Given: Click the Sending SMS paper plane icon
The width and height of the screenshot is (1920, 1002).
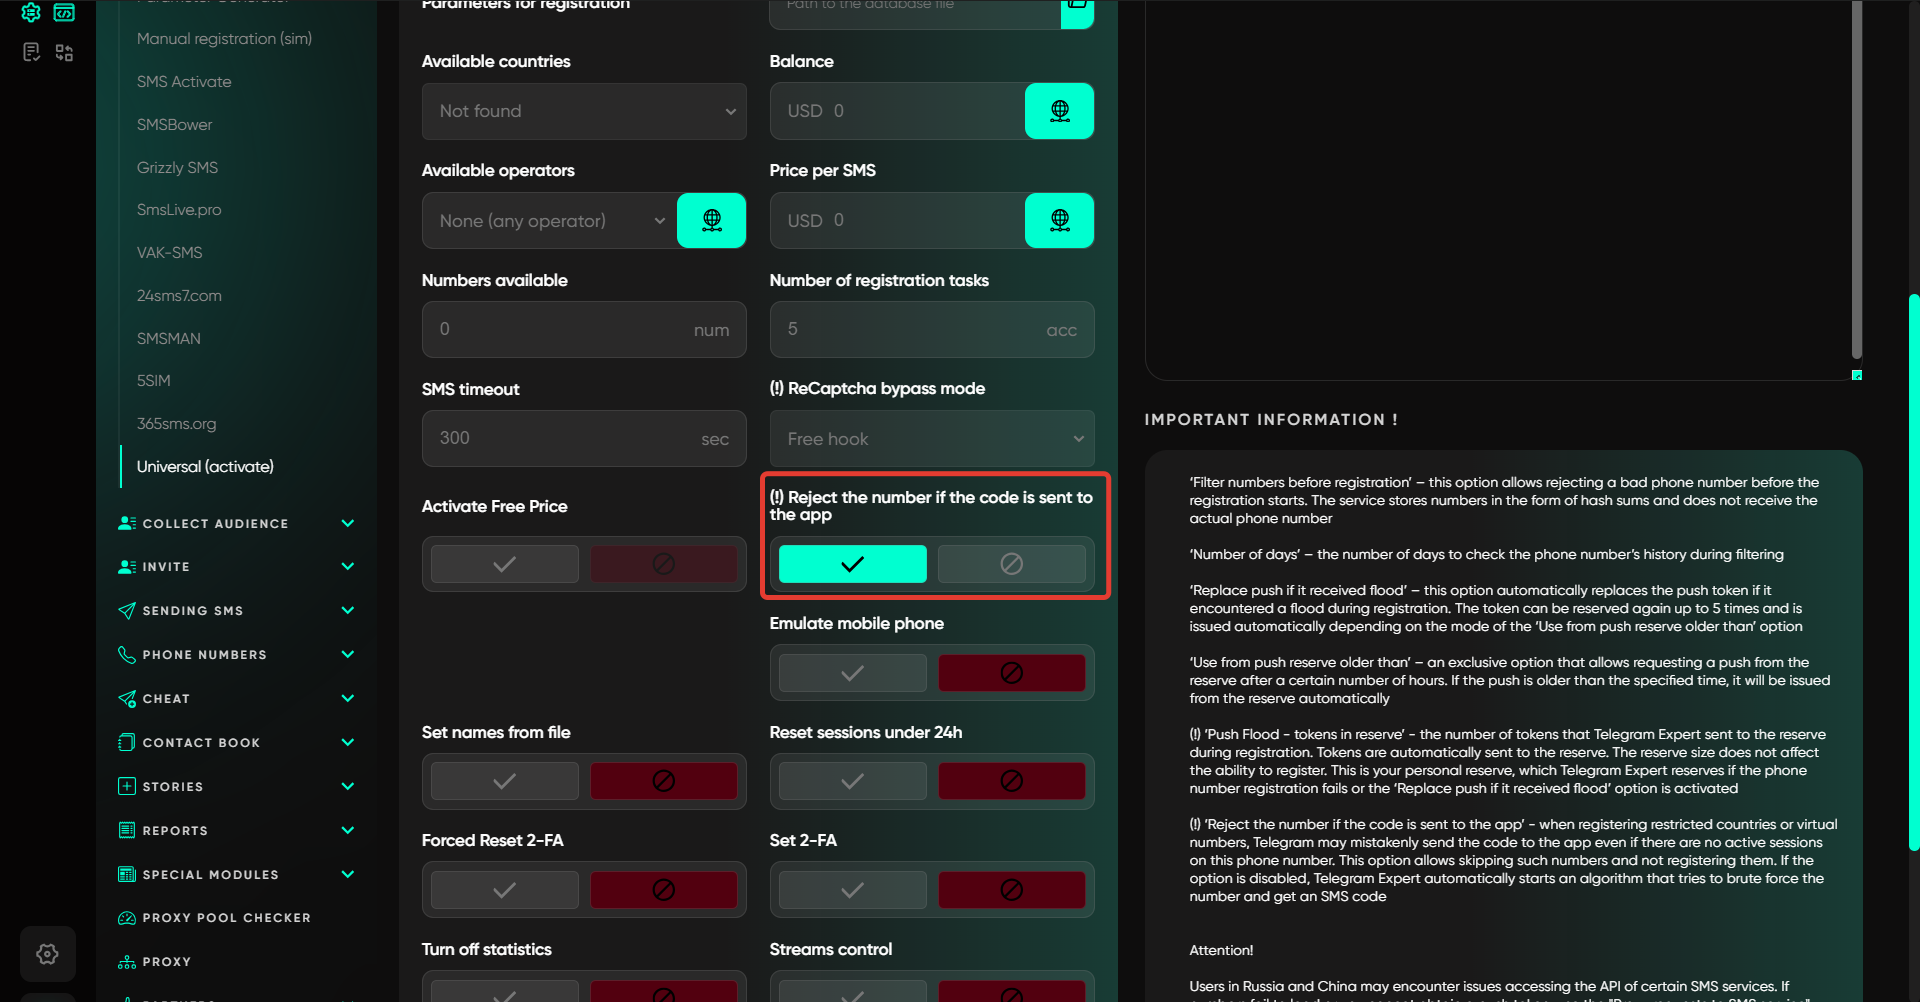Looking at the screenshot, I should 127,610.
